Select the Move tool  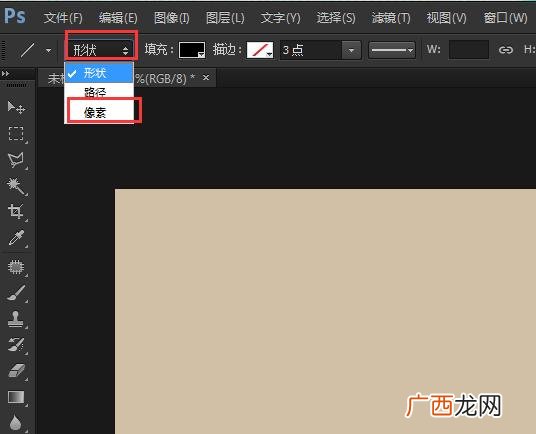pyautogui.click(x=16, y=108)
